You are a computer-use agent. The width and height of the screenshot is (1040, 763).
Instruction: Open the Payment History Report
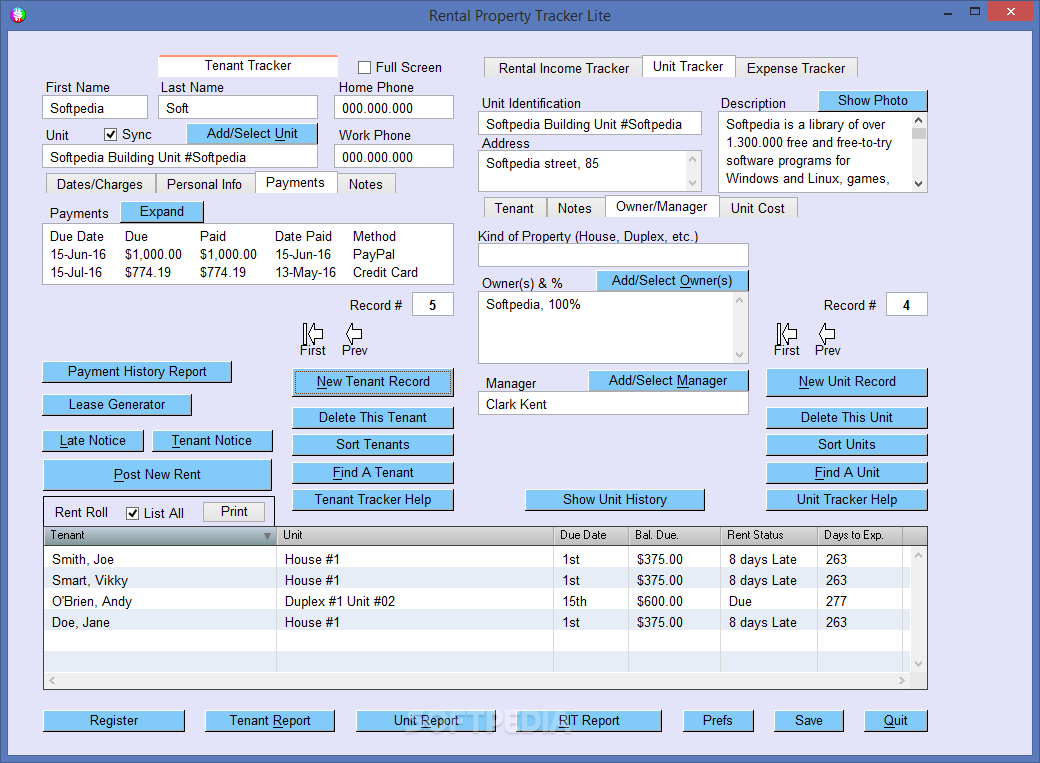(137, 372)
